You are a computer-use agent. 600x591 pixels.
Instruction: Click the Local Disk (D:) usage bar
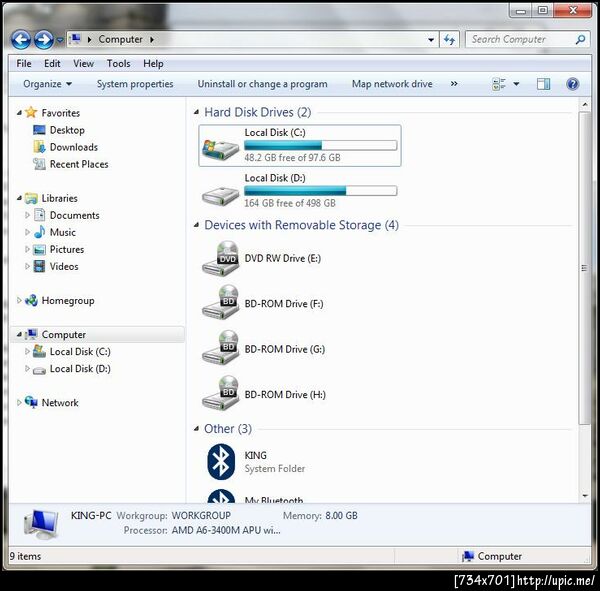(x=320, y=191)
